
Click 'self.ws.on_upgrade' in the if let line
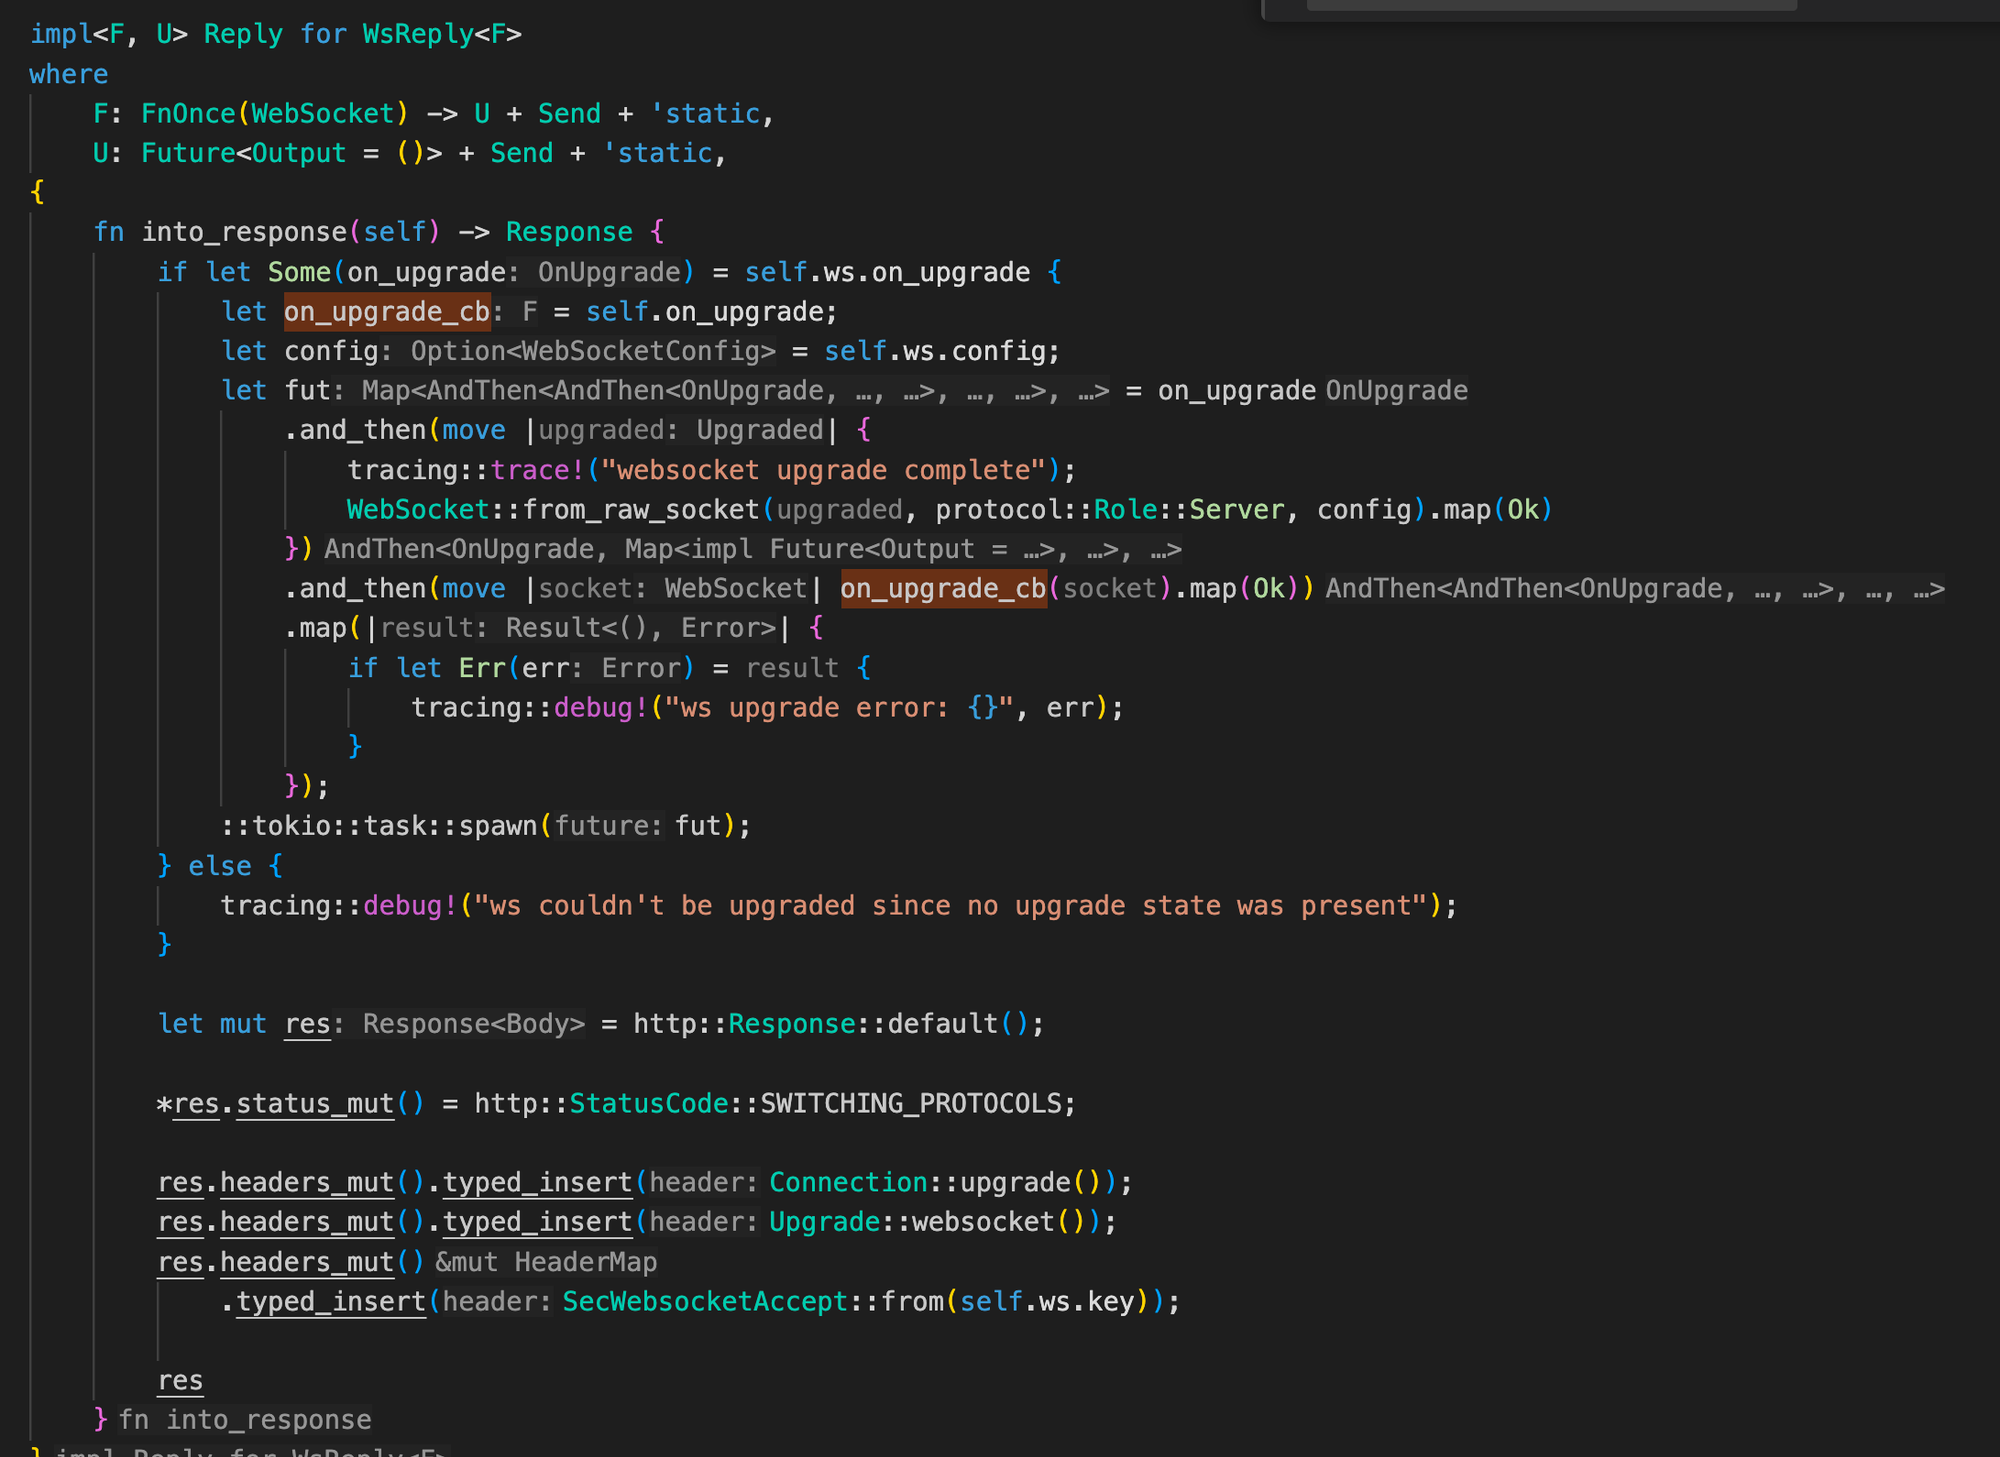887,272
